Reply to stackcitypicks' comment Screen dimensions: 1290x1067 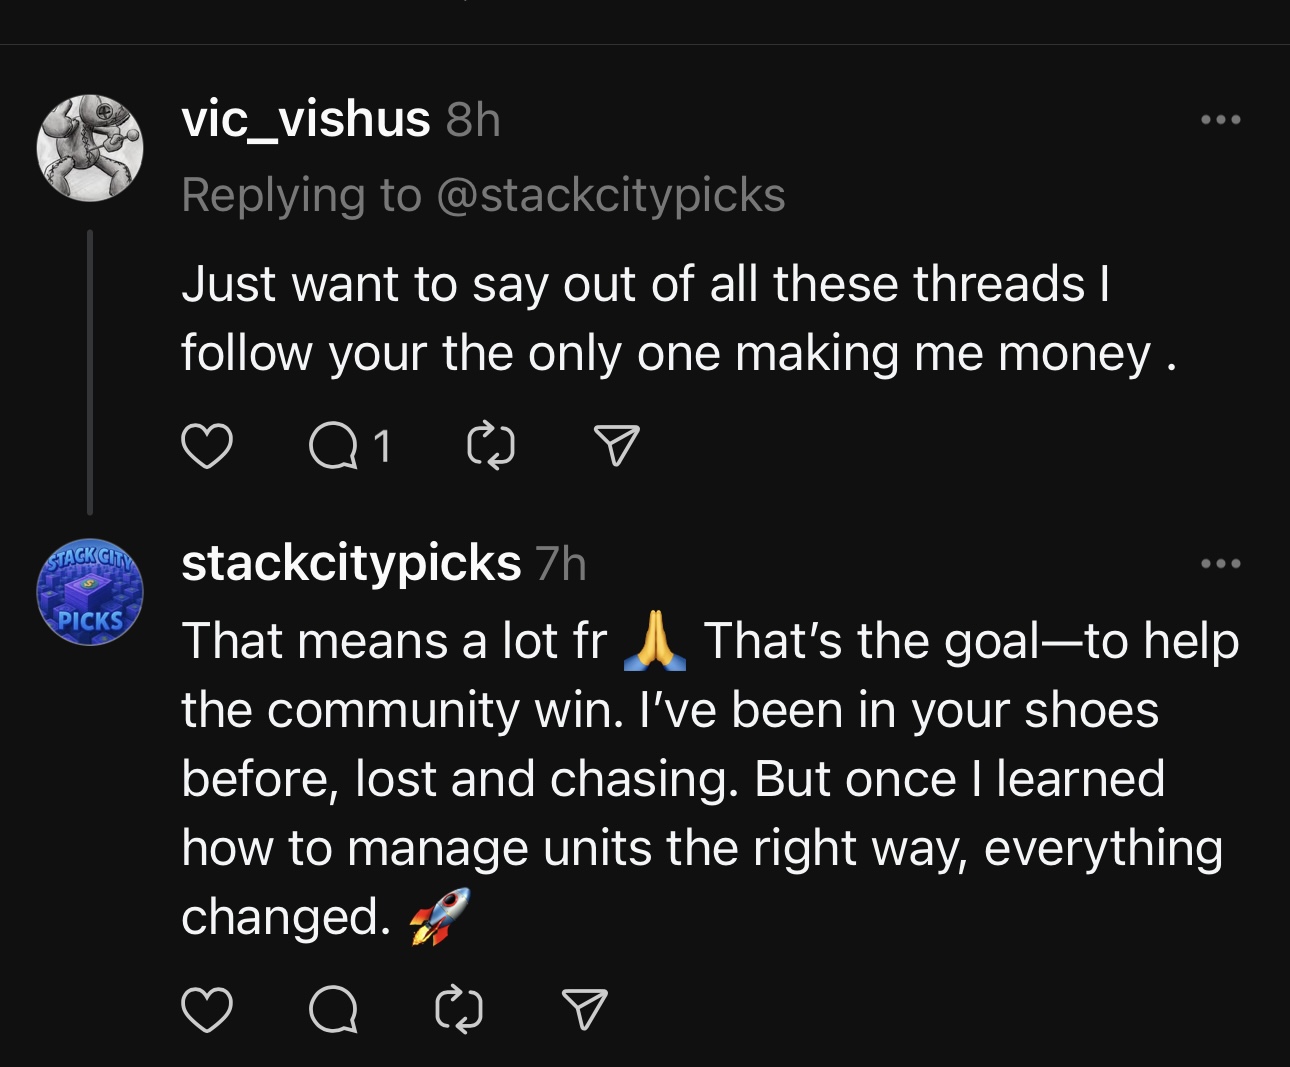335,1013
